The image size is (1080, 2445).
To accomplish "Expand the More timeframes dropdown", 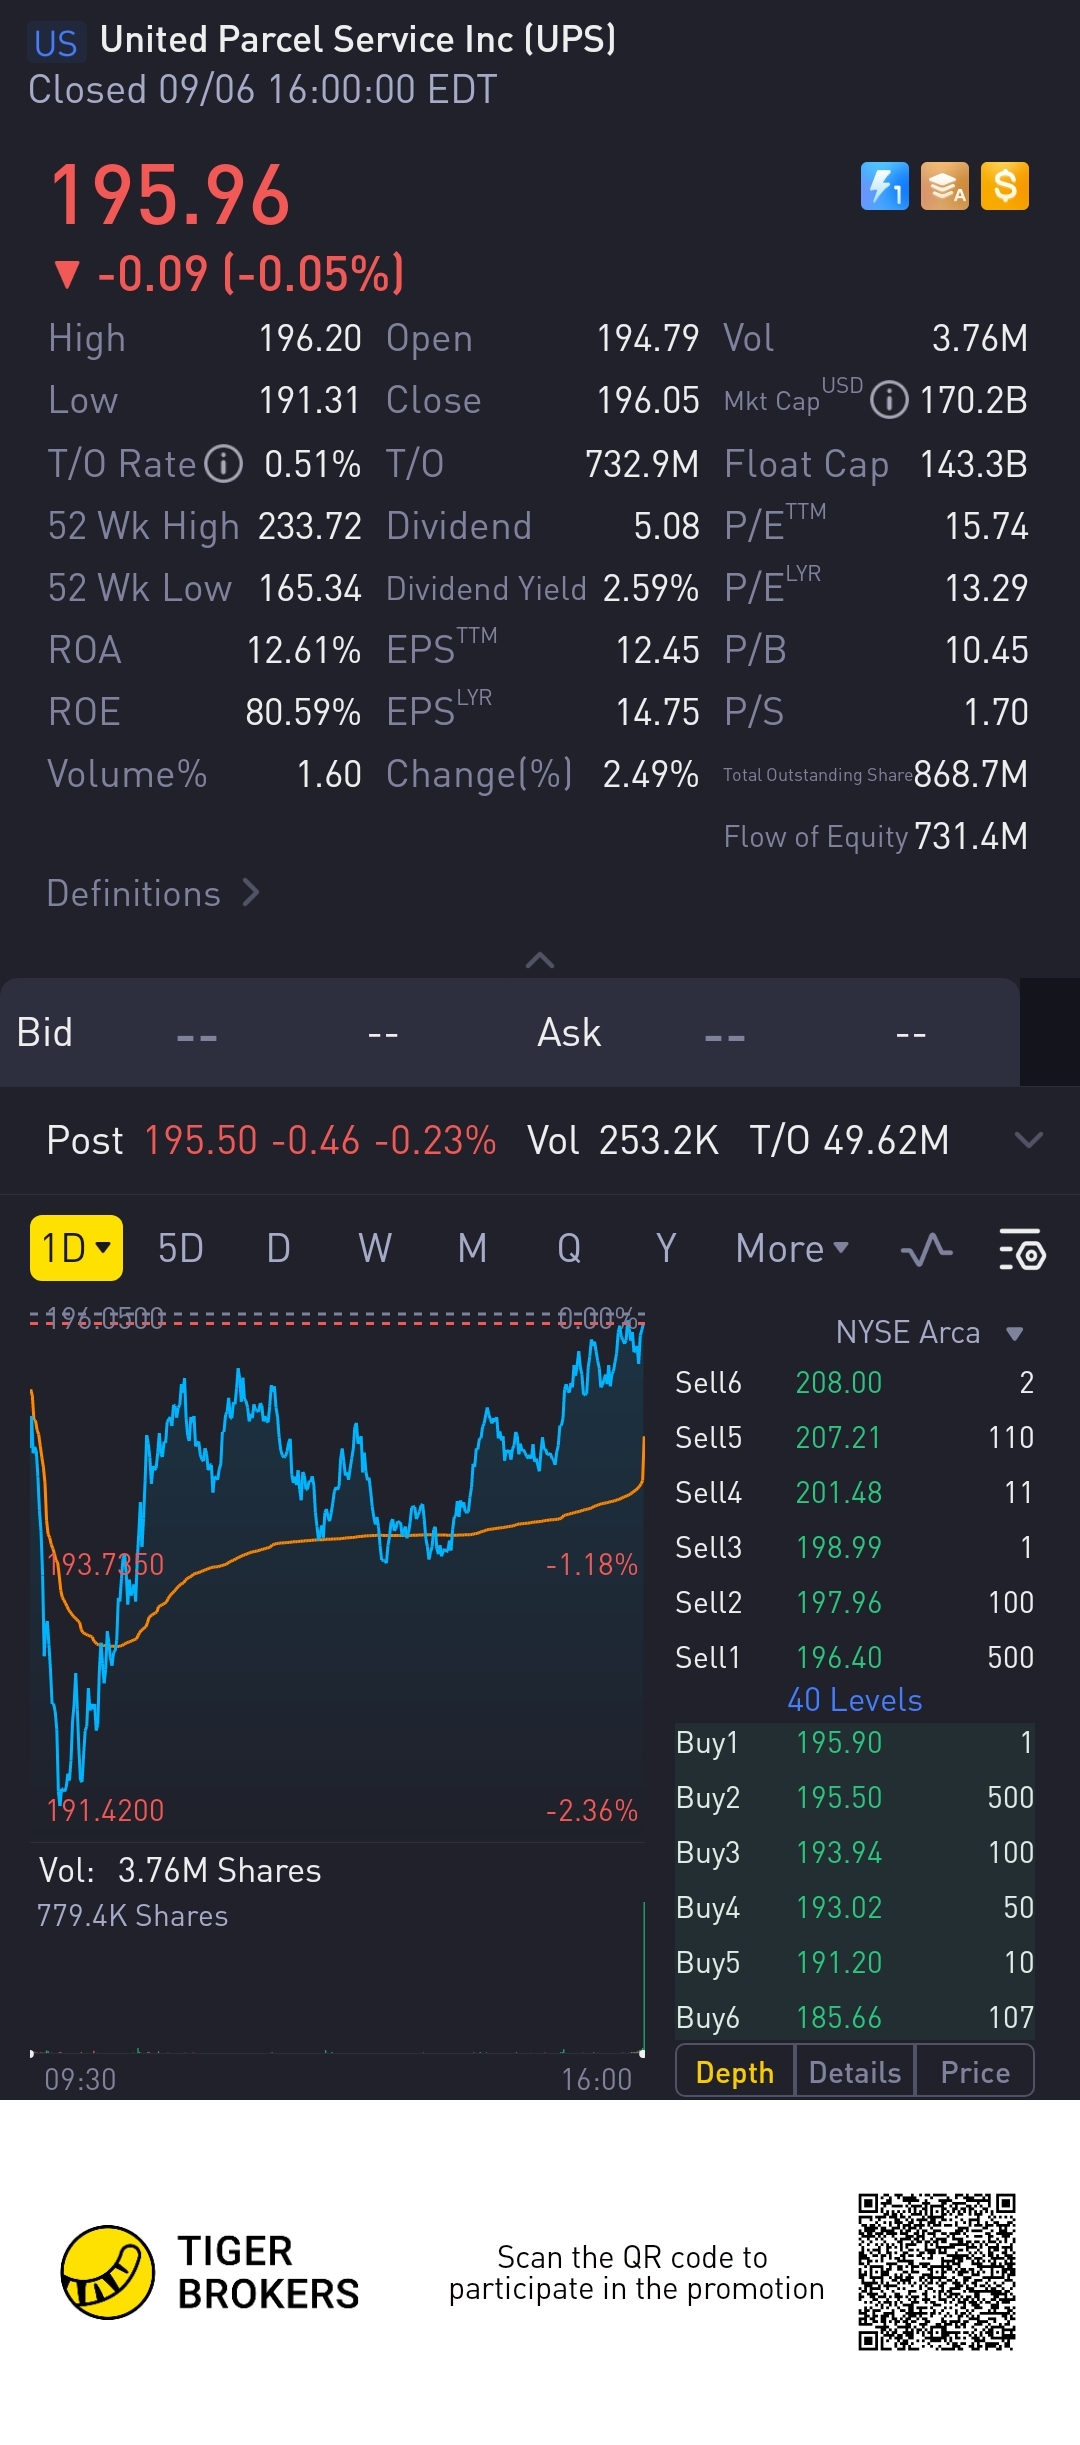I will tap(792, 1249).
